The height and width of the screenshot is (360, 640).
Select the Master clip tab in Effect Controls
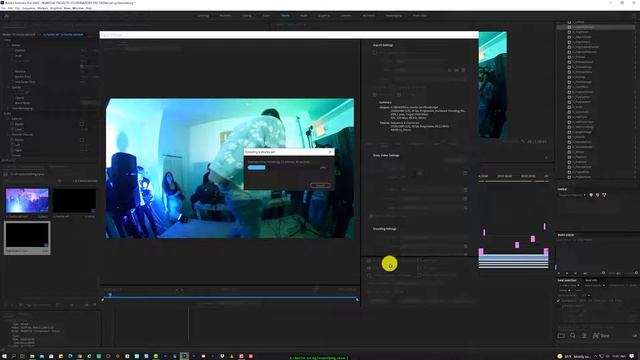(19, 35)
